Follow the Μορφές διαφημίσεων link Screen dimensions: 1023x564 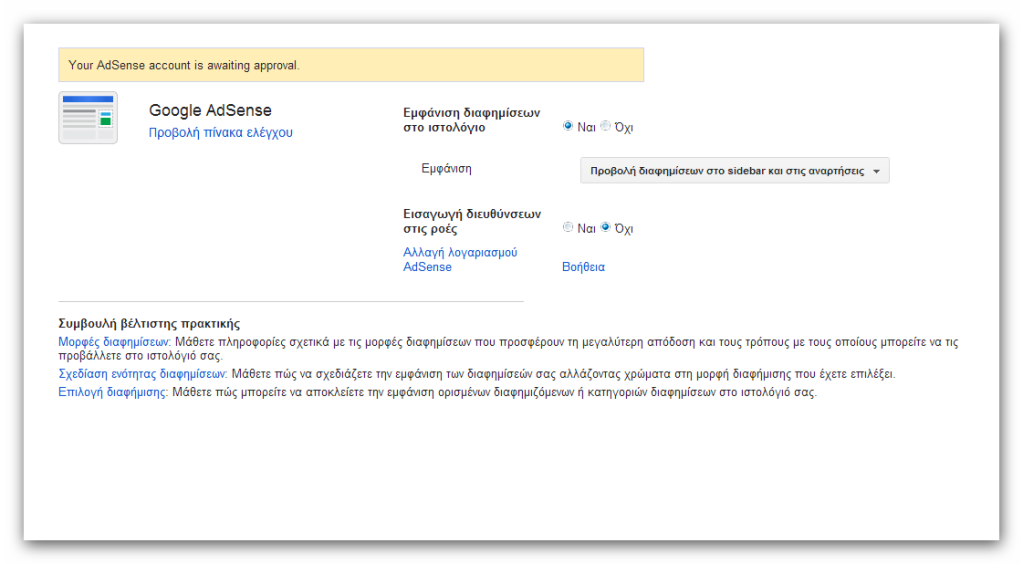click(x=114, y=341)
